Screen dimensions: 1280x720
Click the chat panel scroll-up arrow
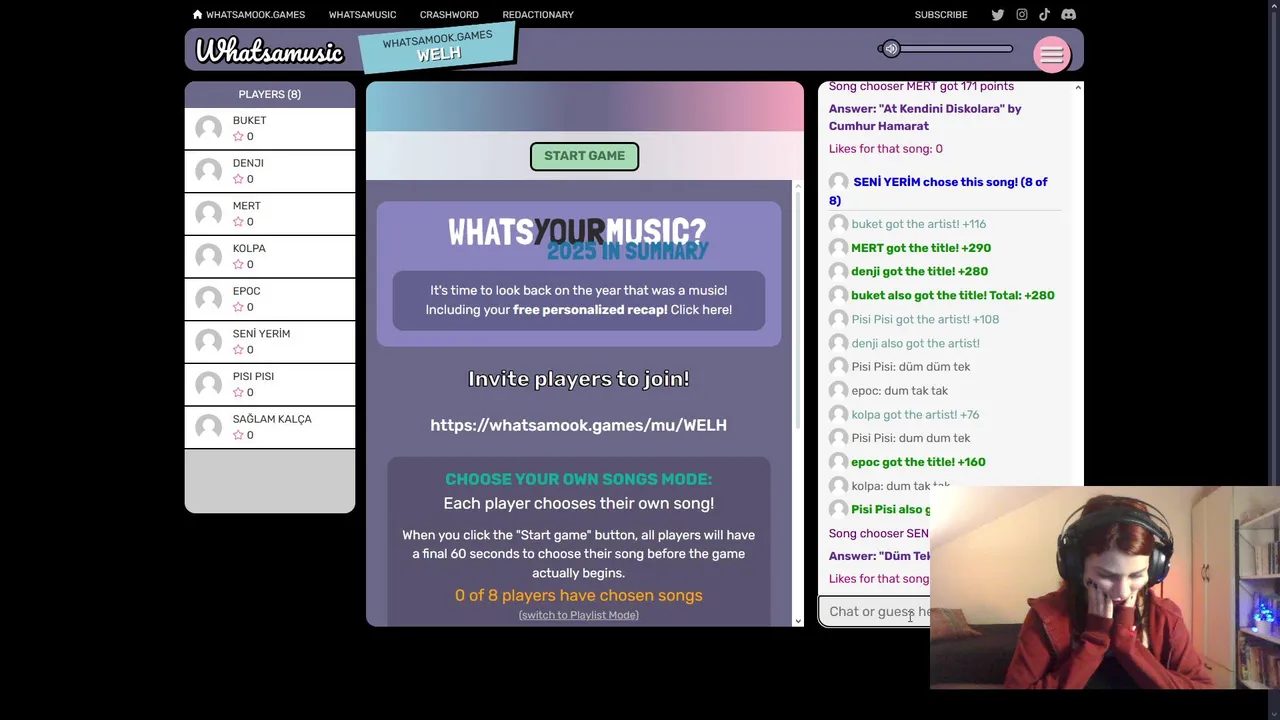pyautogui.click(x=1078, y=88)
